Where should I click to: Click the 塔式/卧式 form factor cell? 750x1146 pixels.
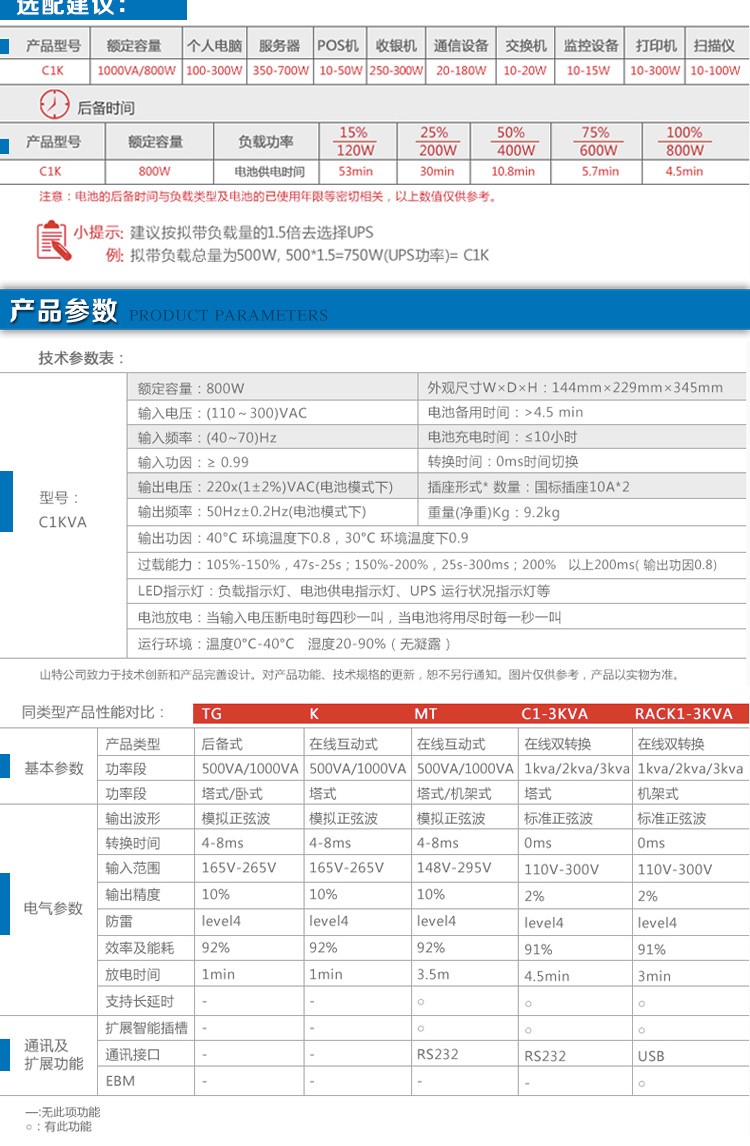click(232, 794)
